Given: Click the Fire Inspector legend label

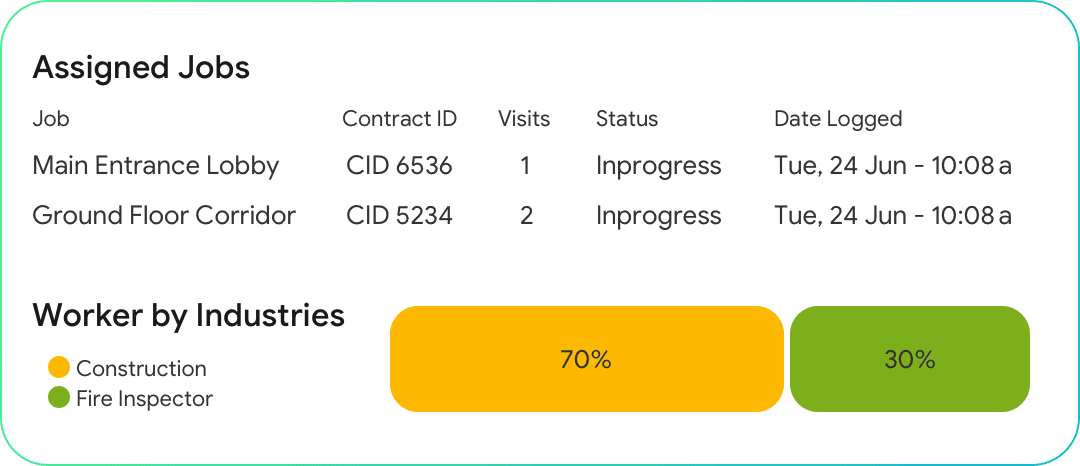Looking at the screenshot, I should coord(145,398).
